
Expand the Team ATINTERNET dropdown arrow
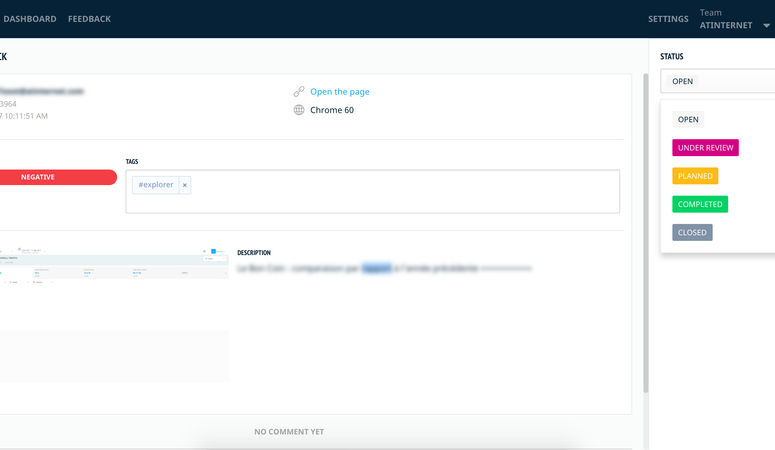tap(766, 26)
